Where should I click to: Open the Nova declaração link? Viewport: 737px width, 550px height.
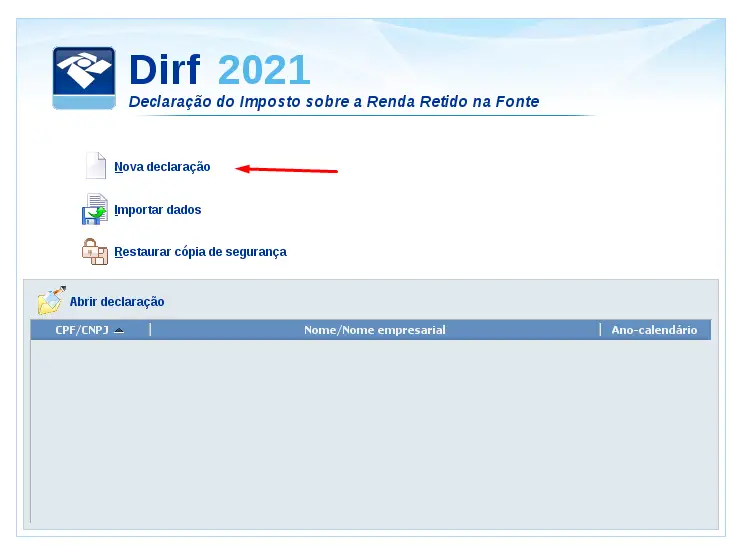point(162,167)
